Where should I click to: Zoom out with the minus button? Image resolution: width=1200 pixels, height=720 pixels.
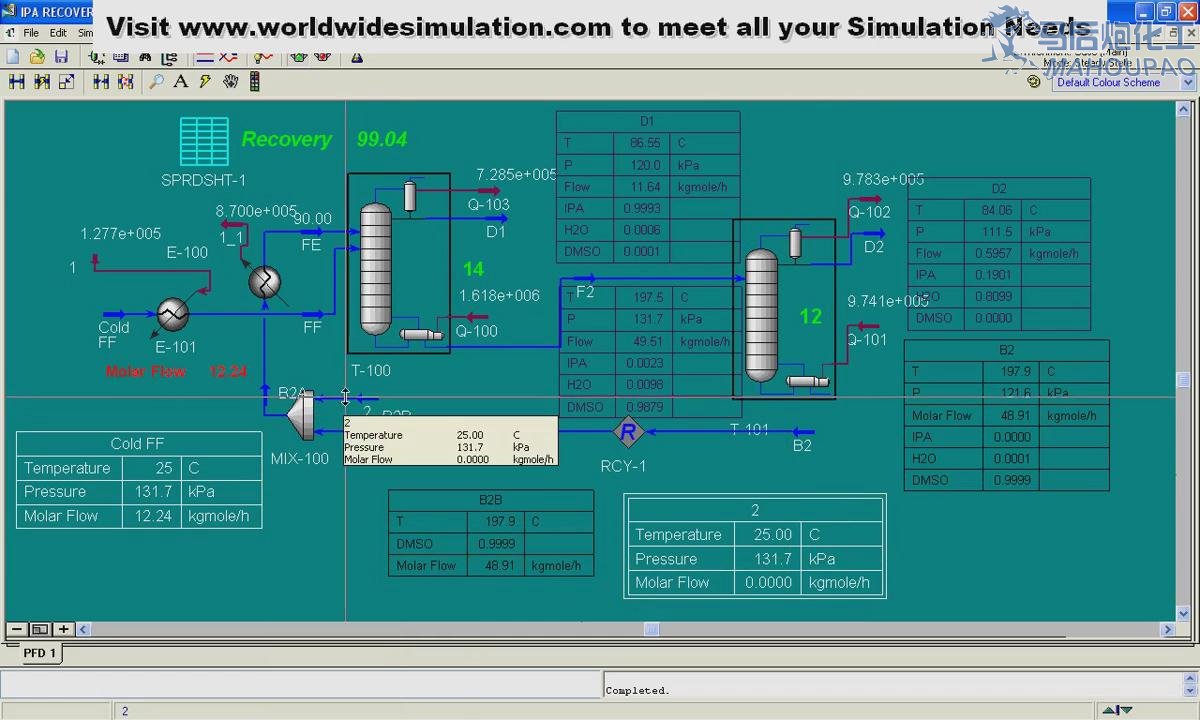(16, 629)
